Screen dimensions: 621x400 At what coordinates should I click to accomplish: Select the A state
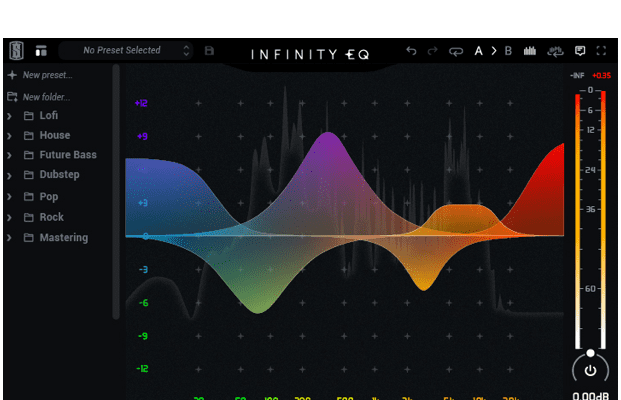coord(478,50)
